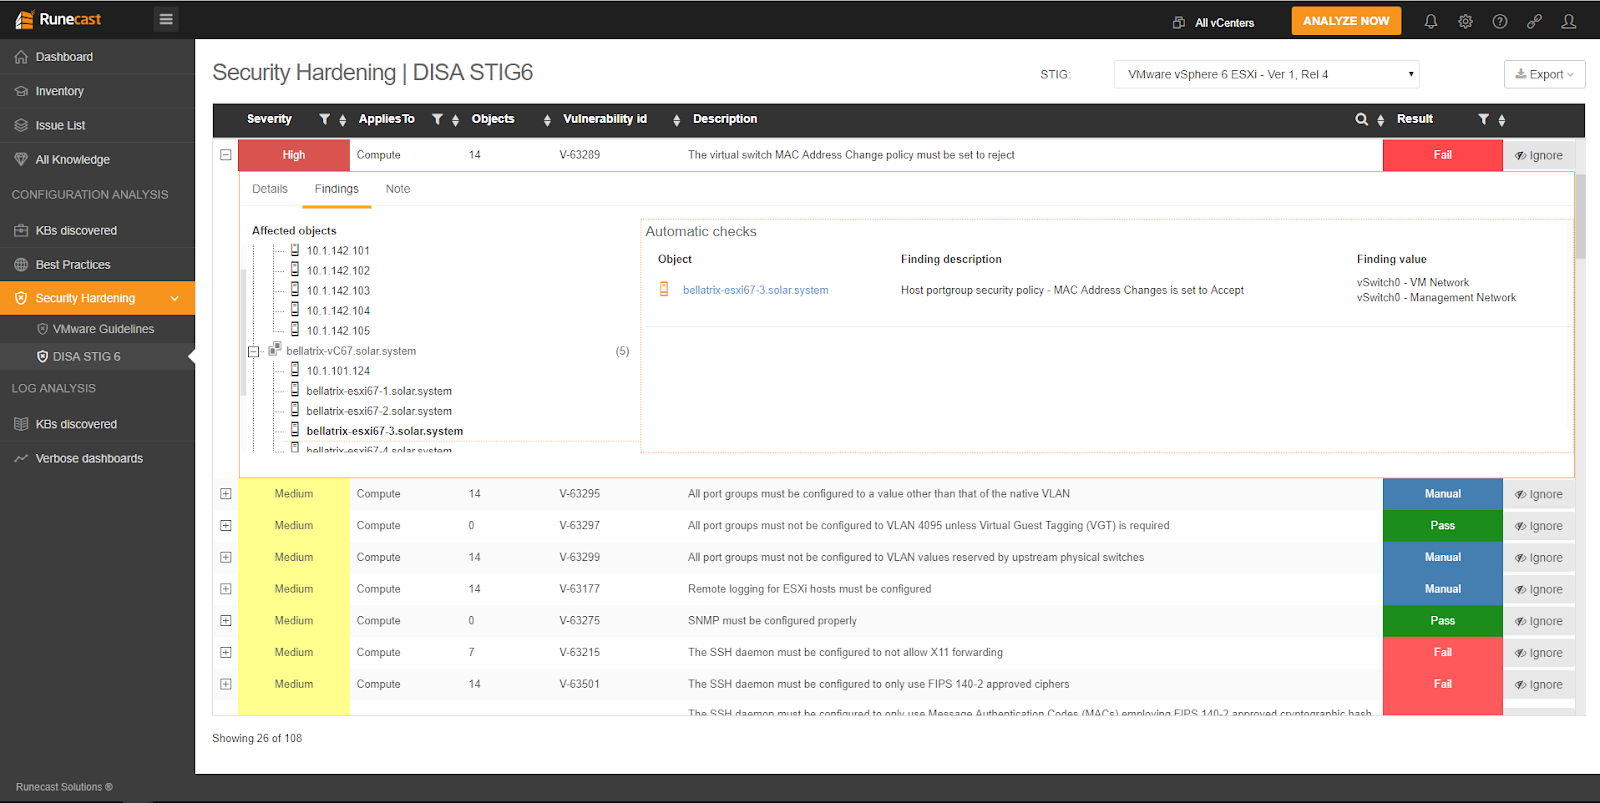Click the Description search magnifier icon
Viewport: 1600px width, 803px height.
(x=1361, y=119)
